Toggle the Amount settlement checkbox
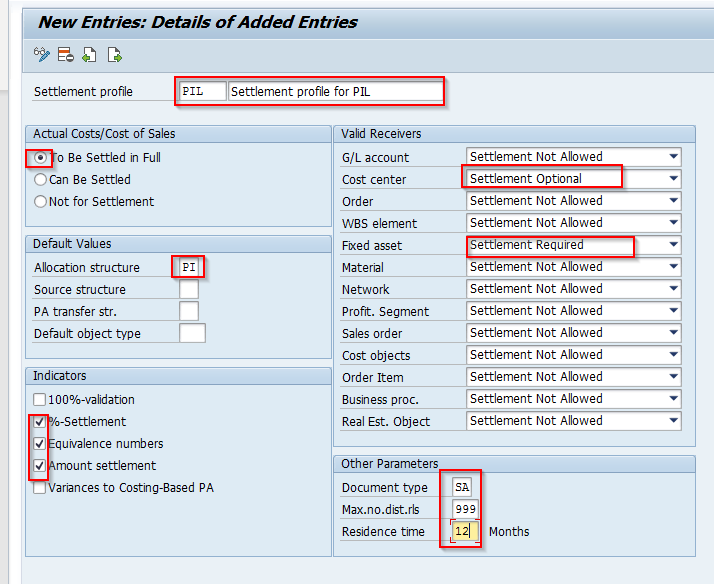The height and width of the screenshot is (584, 714). click(40, 466)
